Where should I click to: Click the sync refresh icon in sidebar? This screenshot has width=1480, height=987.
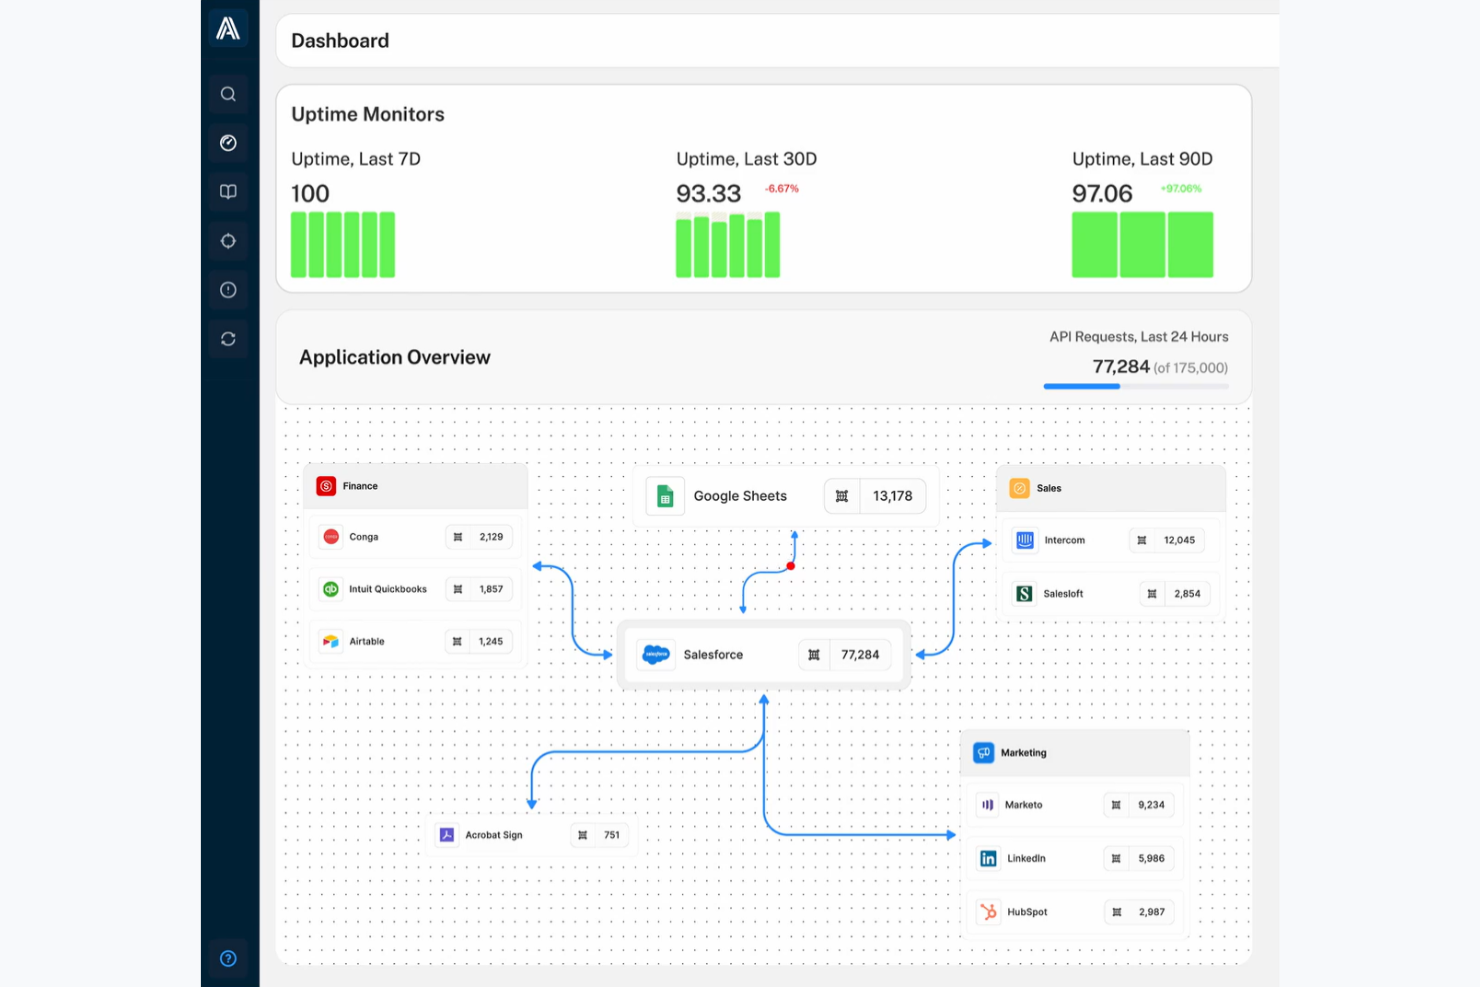(x=228, y=338)
